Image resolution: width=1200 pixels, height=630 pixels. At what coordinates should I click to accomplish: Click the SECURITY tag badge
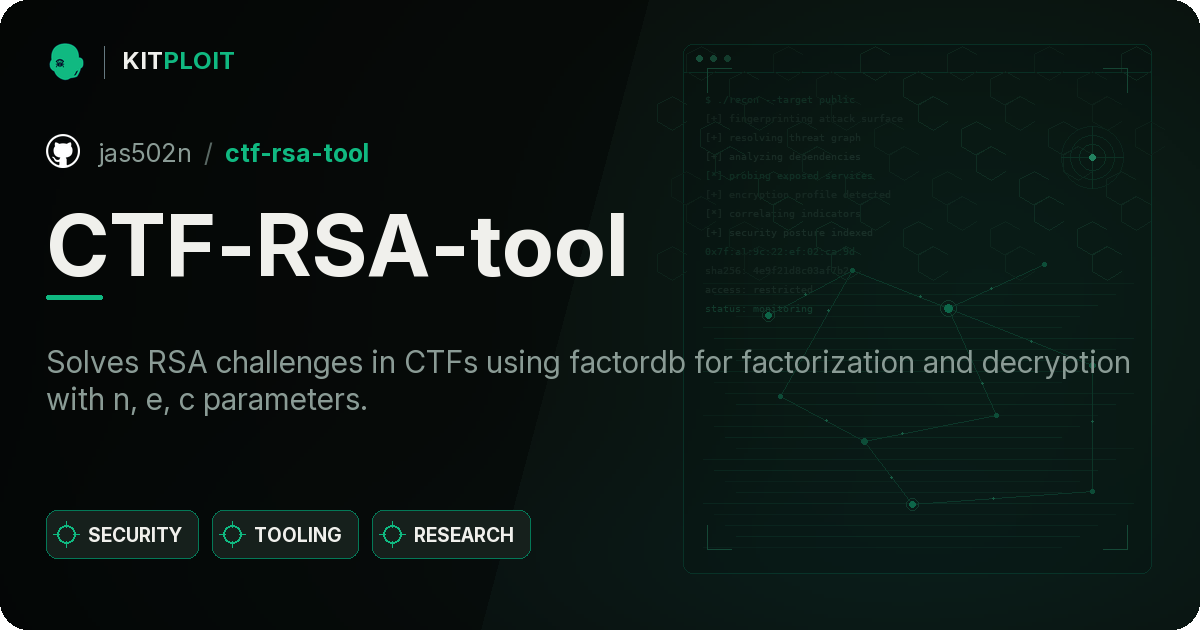(x=122, y=535)
